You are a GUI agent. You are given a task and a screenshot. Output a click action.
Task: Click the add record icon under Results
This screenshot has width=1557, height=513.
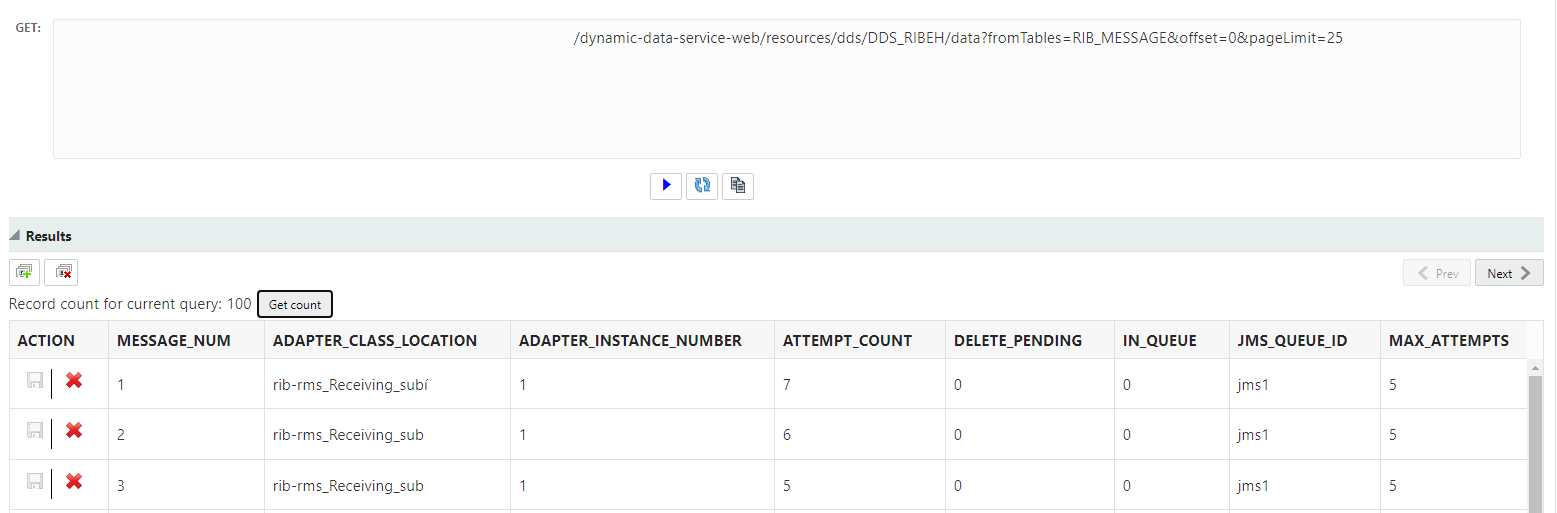[25, 272]
